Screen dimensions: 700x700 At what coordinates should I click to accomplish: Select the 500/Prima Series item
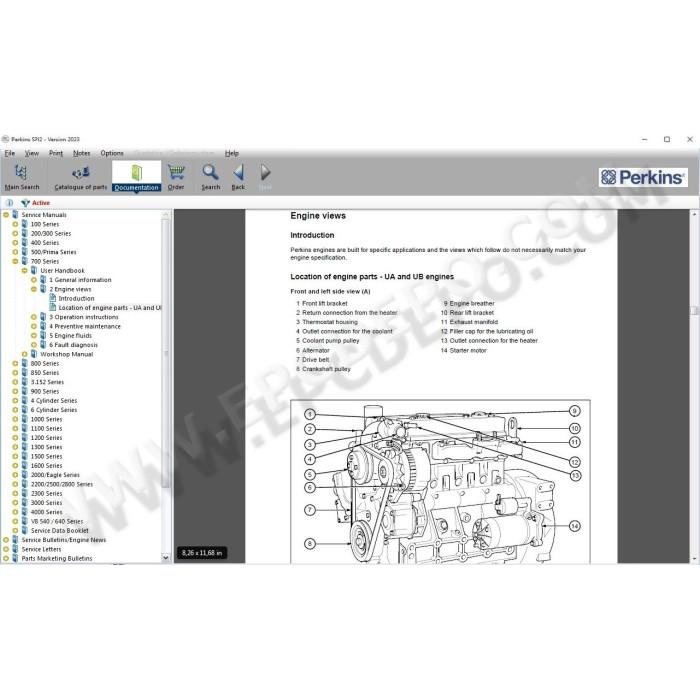(54, 252)
